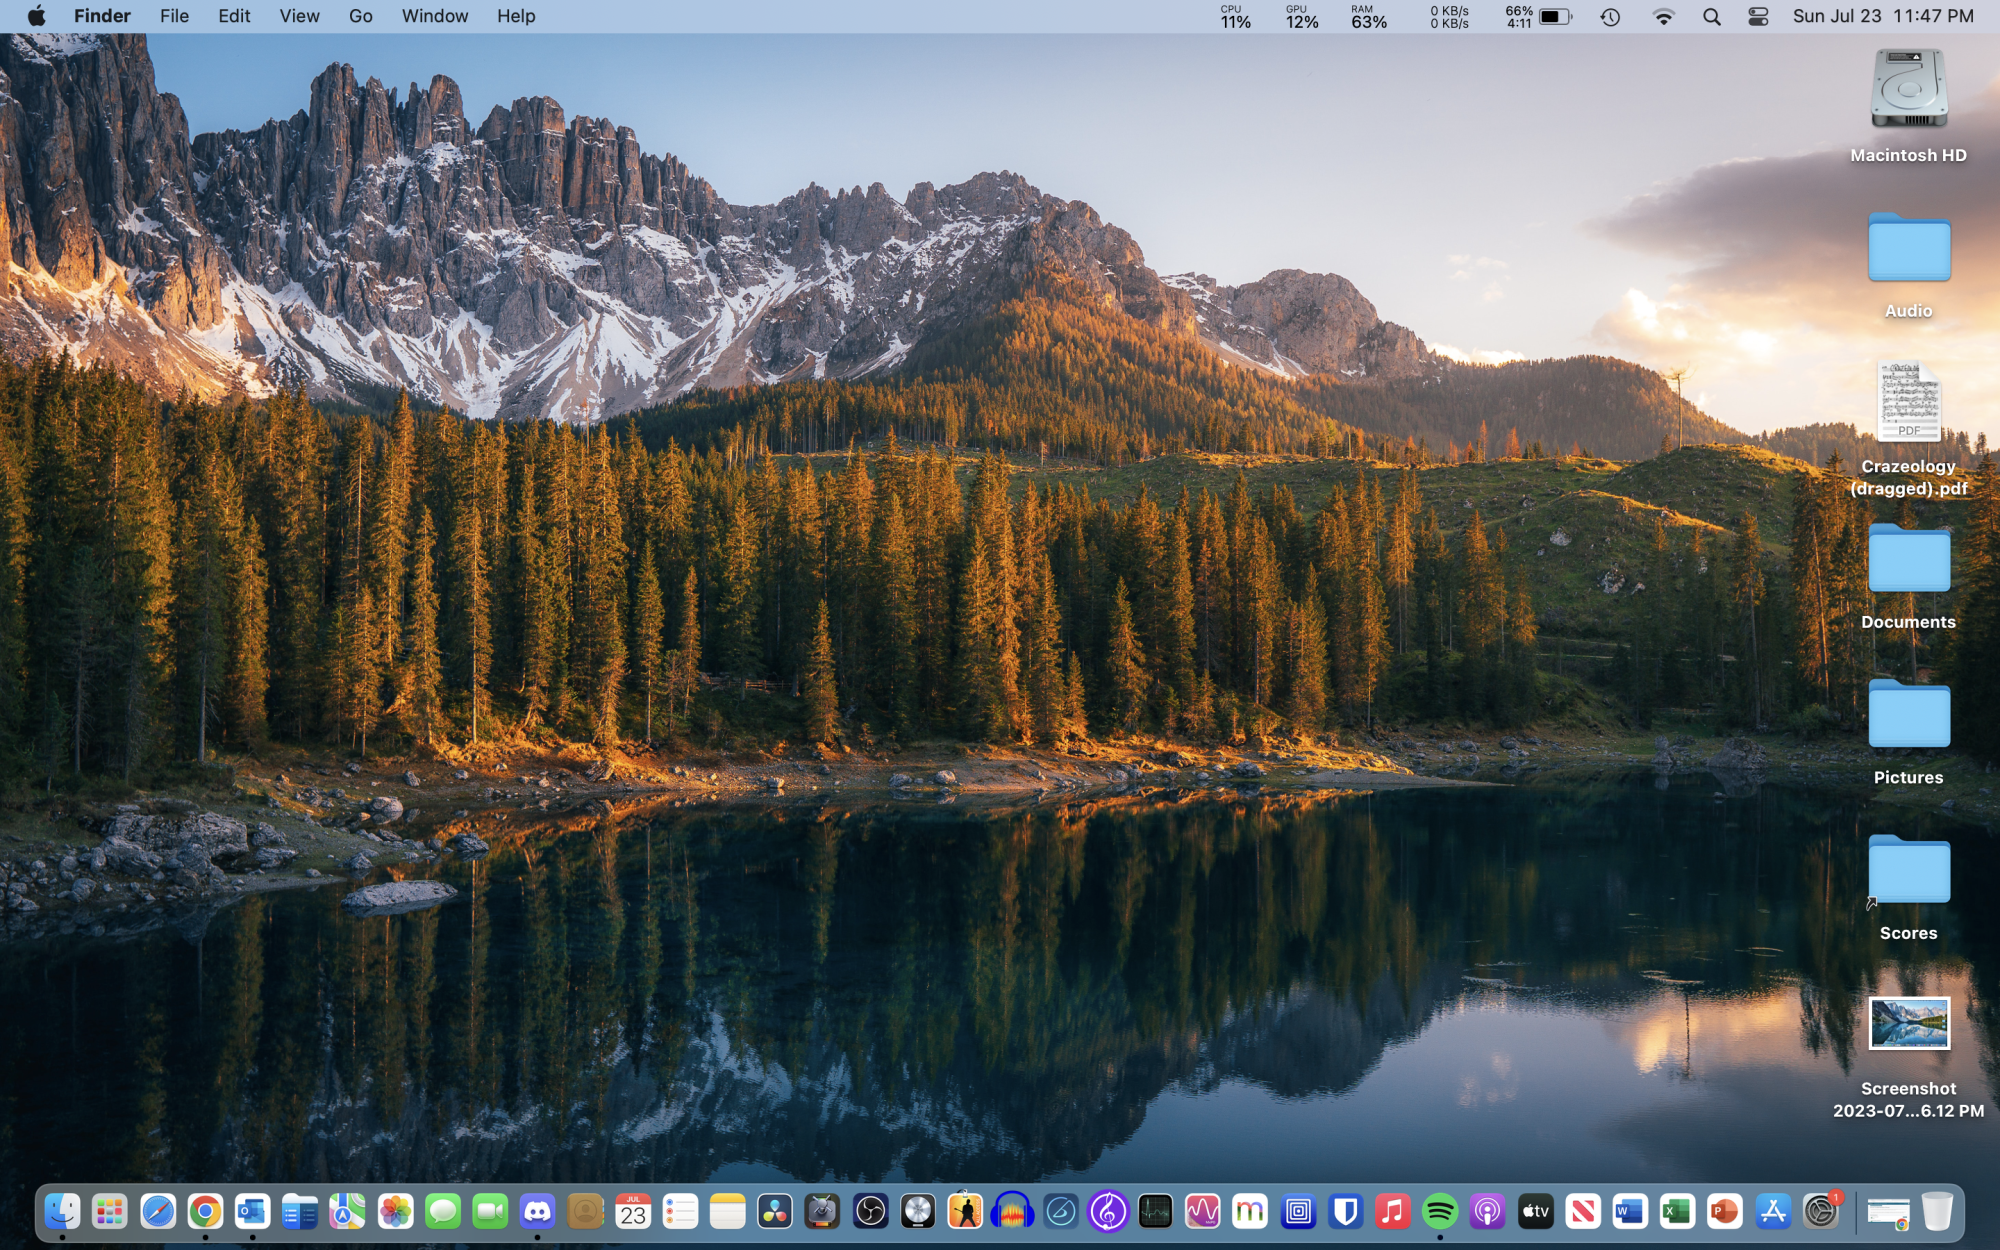The image size is (2000, 1250).
Task: Select the Screenshot thumbnail on desktop
Action: point(1908,1024)
